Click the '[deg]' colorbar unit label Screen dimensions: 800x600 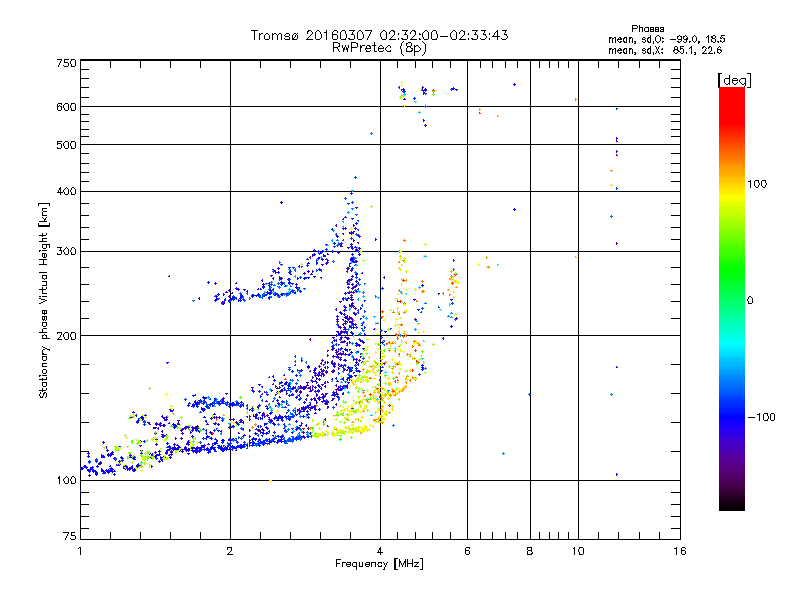(734, 80)
